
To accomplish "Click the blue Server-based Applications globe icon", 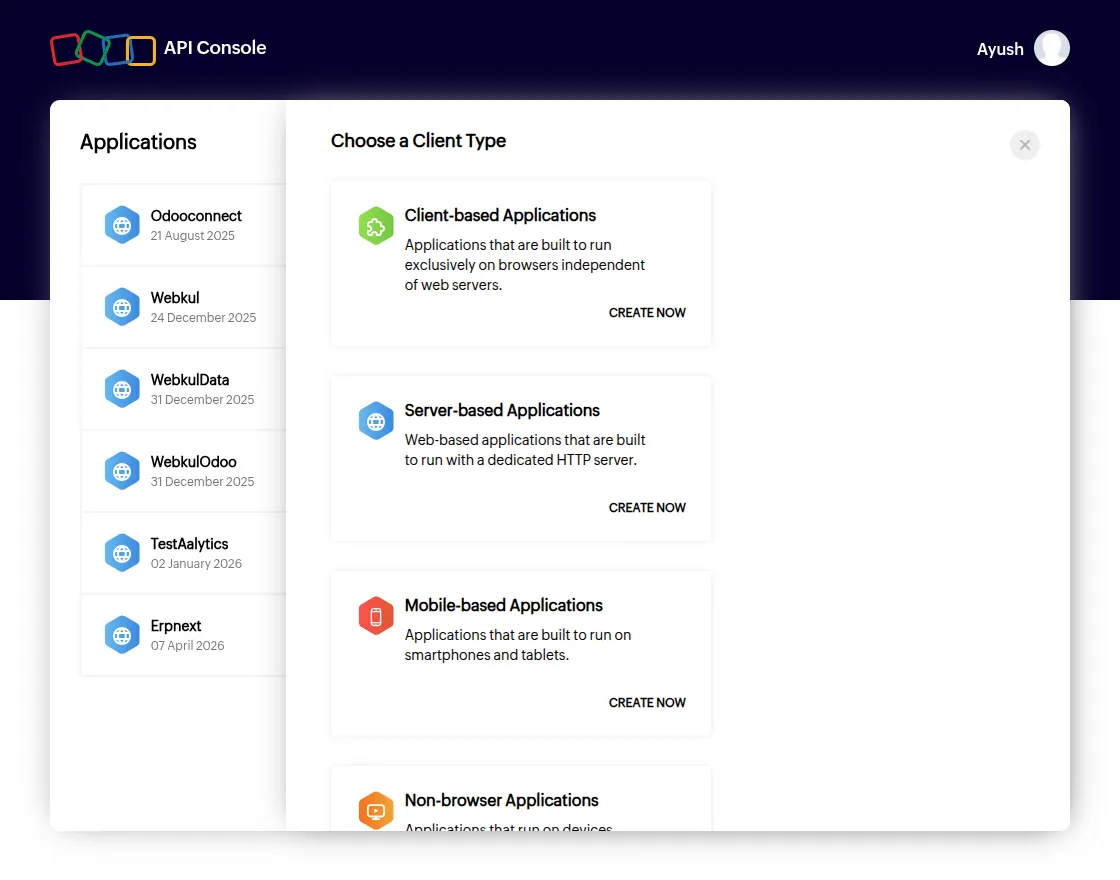I will 376,421.
